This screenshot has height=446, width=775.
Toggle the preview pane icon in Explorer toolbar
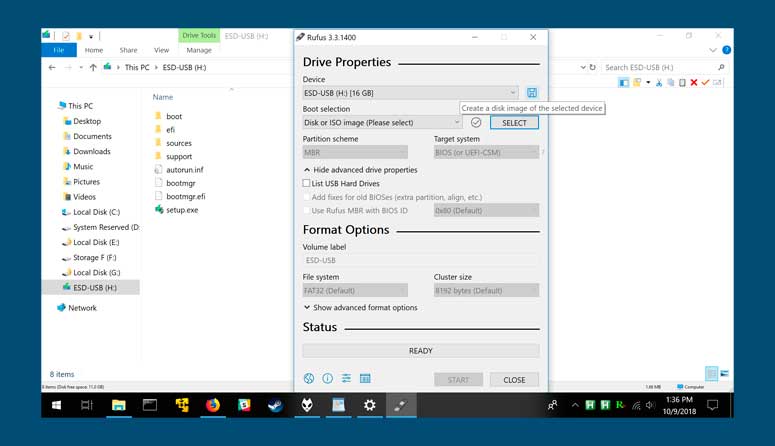[624, 83]
